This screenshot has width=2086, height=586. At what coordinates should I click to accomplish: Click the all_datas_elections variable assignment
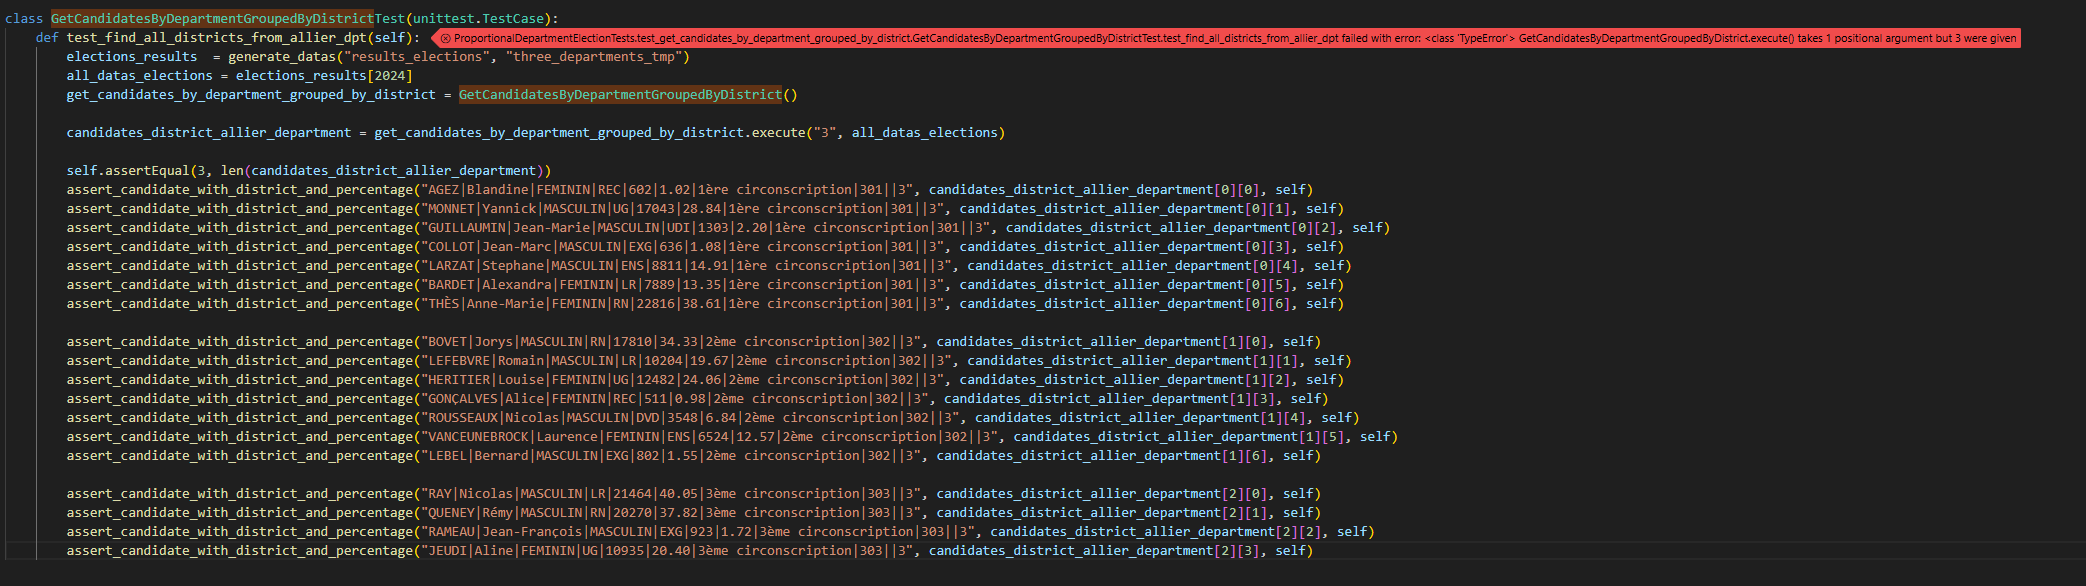pyautogui.click(x=139, y=76)
